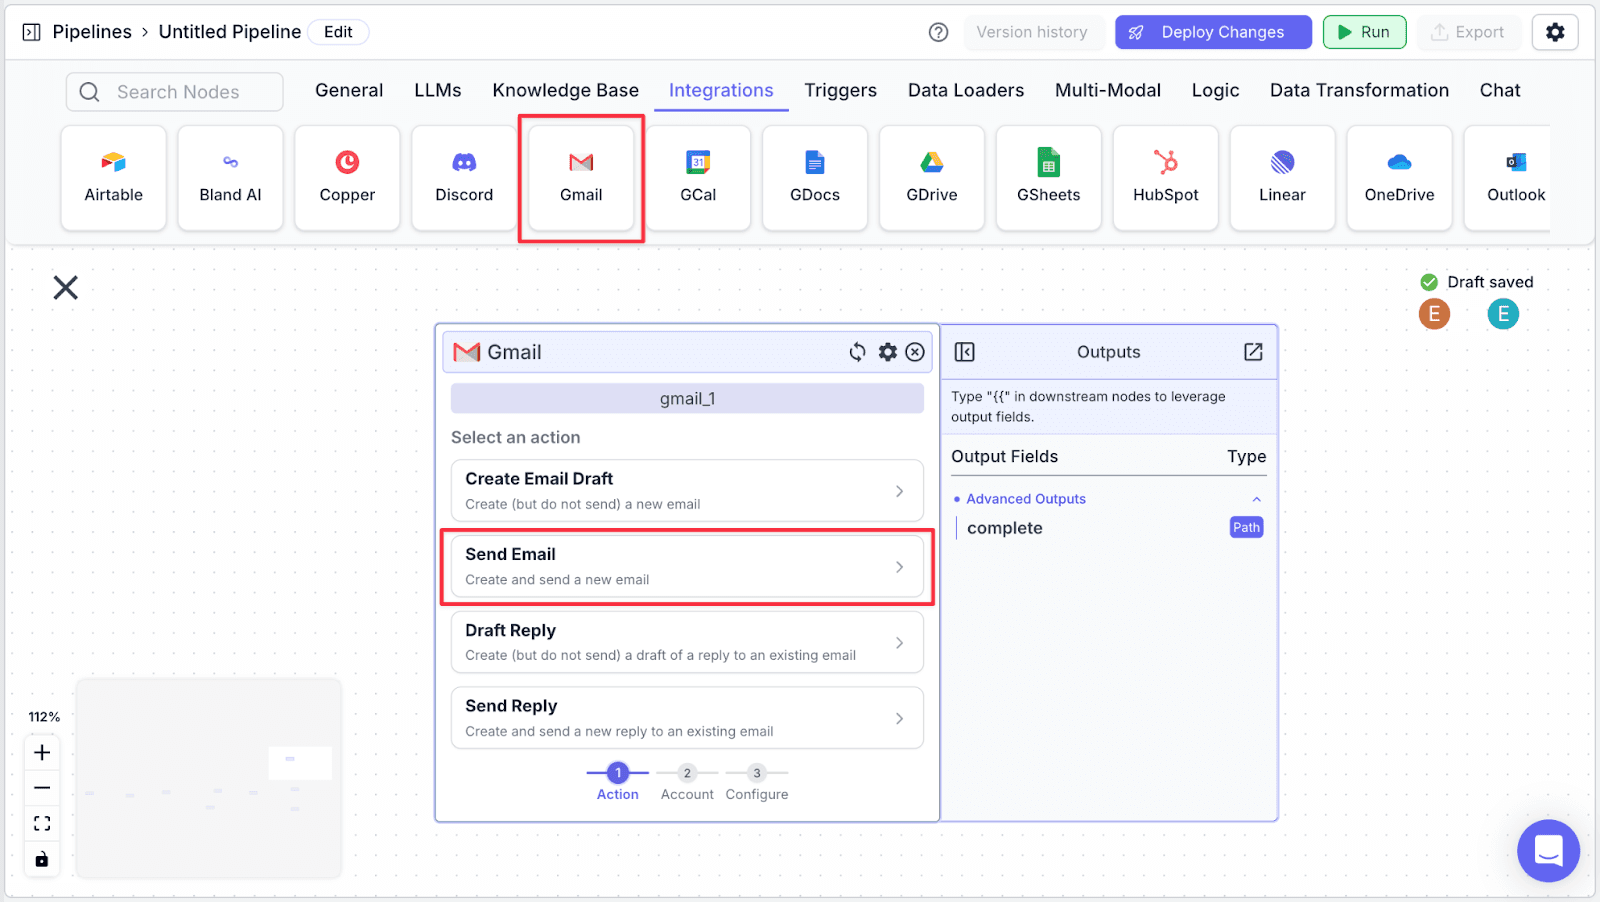Viewport: 1600px width, 902px height.
Task: Open pipeline settings gear in header
Action: [x=1555, y=32]
